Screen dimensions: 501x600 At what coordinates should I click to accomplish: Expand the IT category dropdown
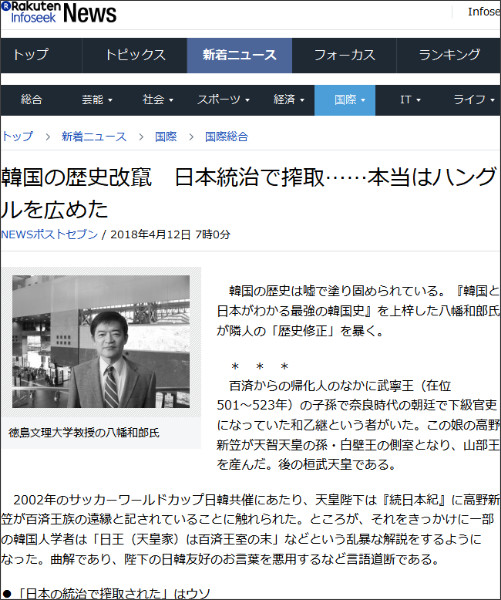[410, 100]
